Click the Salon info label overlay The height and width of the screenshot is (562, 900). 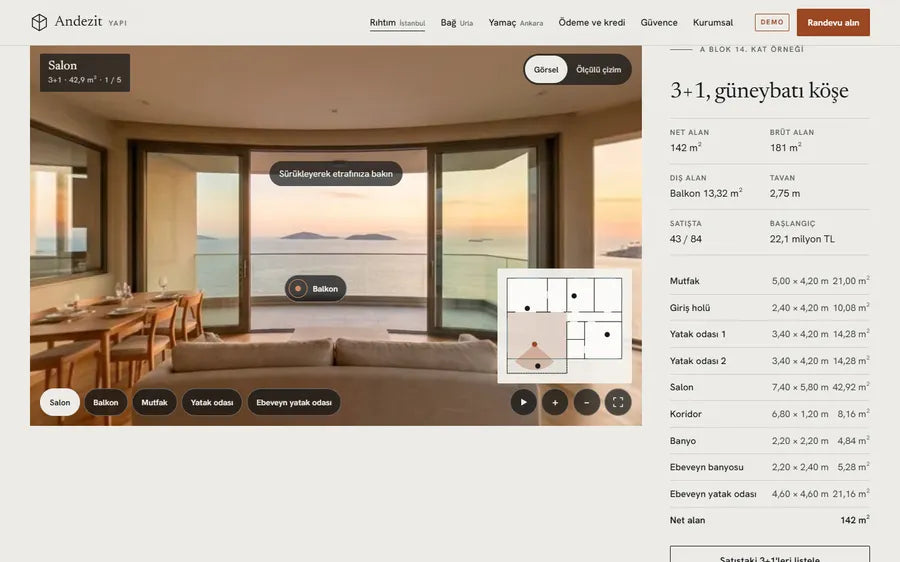click(x=85, y=72)
